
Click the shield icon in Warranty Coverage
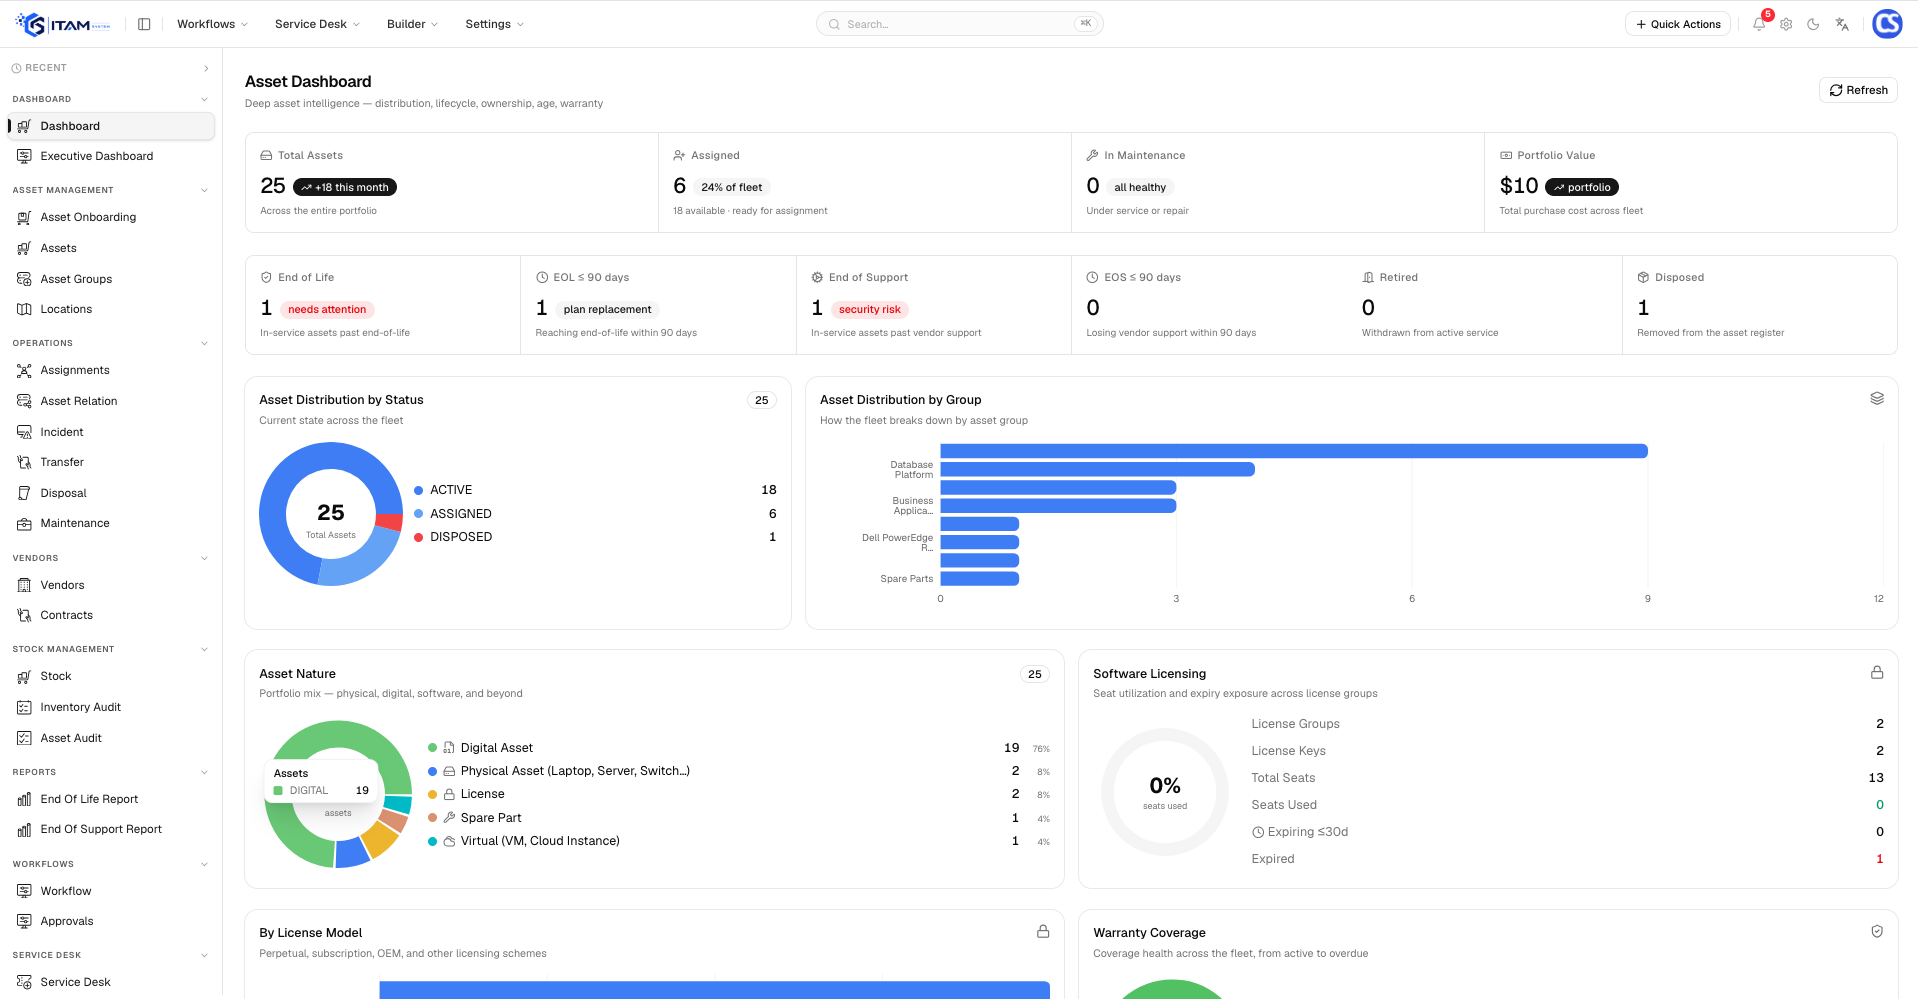(x=1877, y=931)
